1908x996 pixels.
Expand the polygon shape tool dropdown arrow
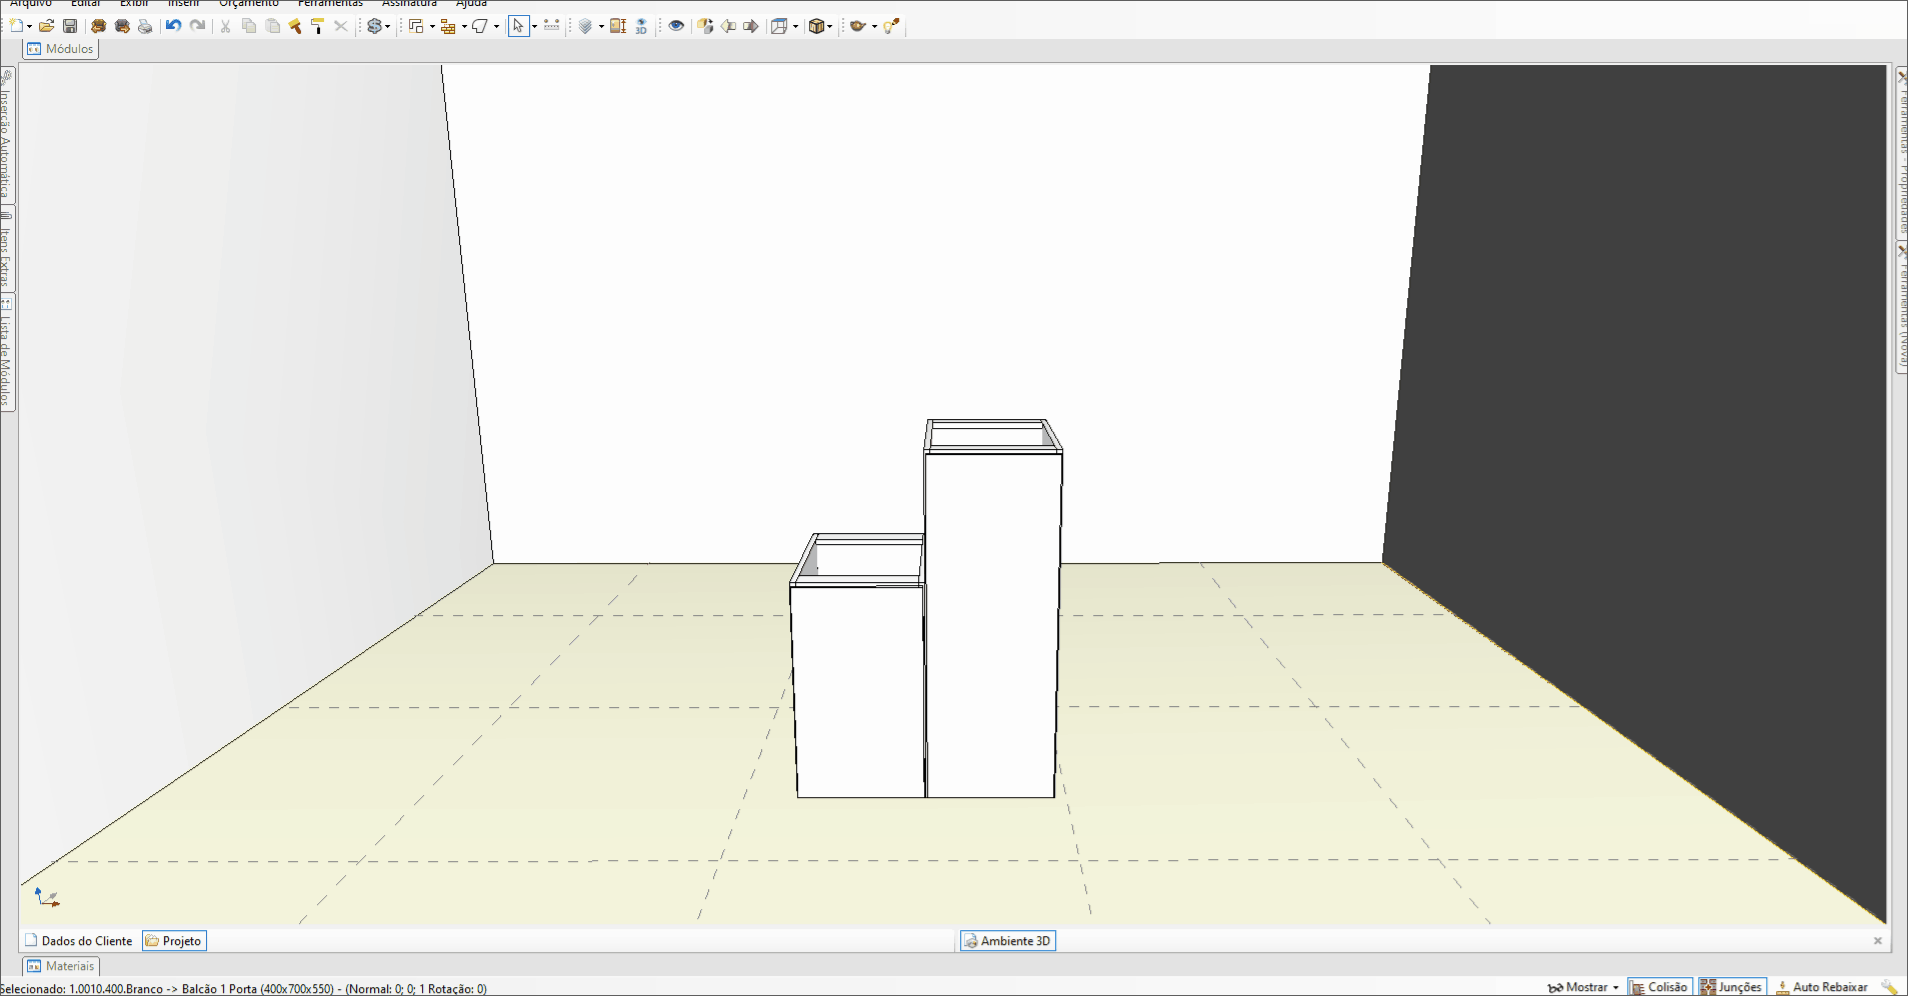pyautogui.click(x=496, y=27)
